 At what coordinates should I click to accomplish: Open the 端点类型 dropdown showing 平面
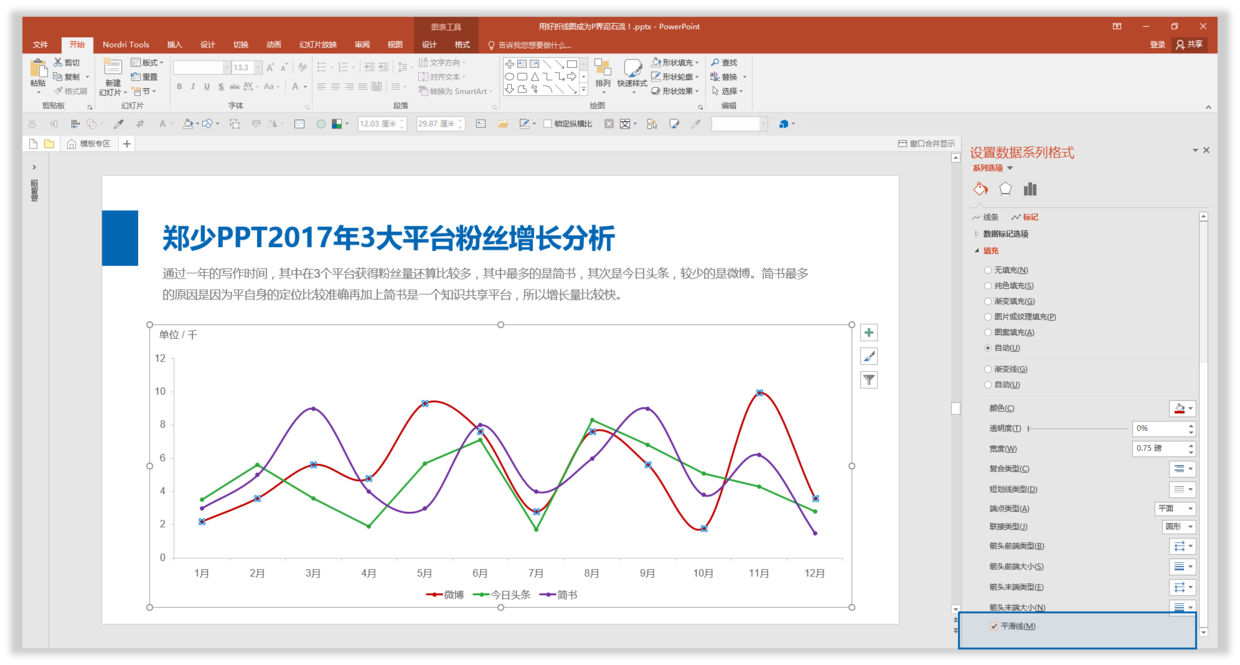(x=1176, y=509)
